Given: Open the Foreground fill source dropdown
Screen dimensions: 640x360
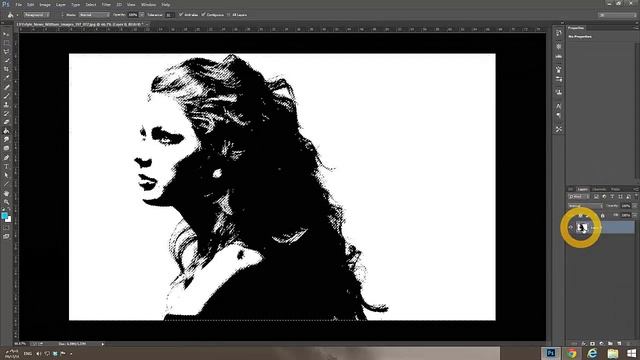Looking at the screenshot, I should click(36, 15).
